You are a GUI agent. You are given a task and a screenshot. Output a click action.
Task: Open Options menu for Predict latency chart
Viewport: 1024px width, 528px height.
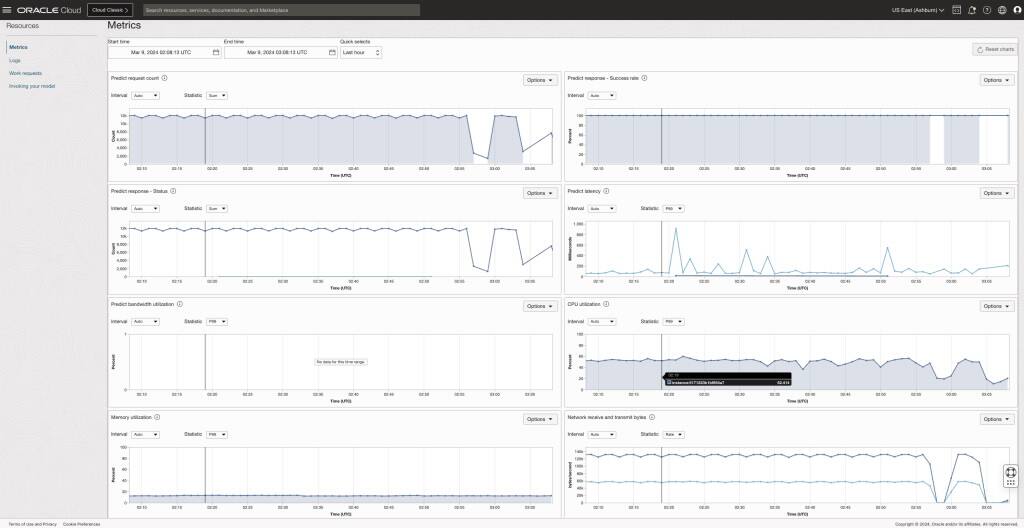[x=997, y=193]
